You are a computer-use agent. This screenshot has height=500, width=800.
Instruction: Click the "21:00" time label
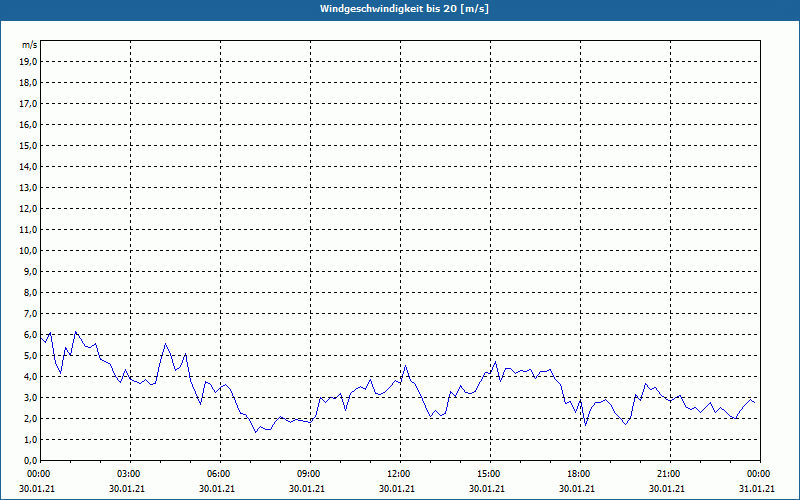[x=670, y=474]
